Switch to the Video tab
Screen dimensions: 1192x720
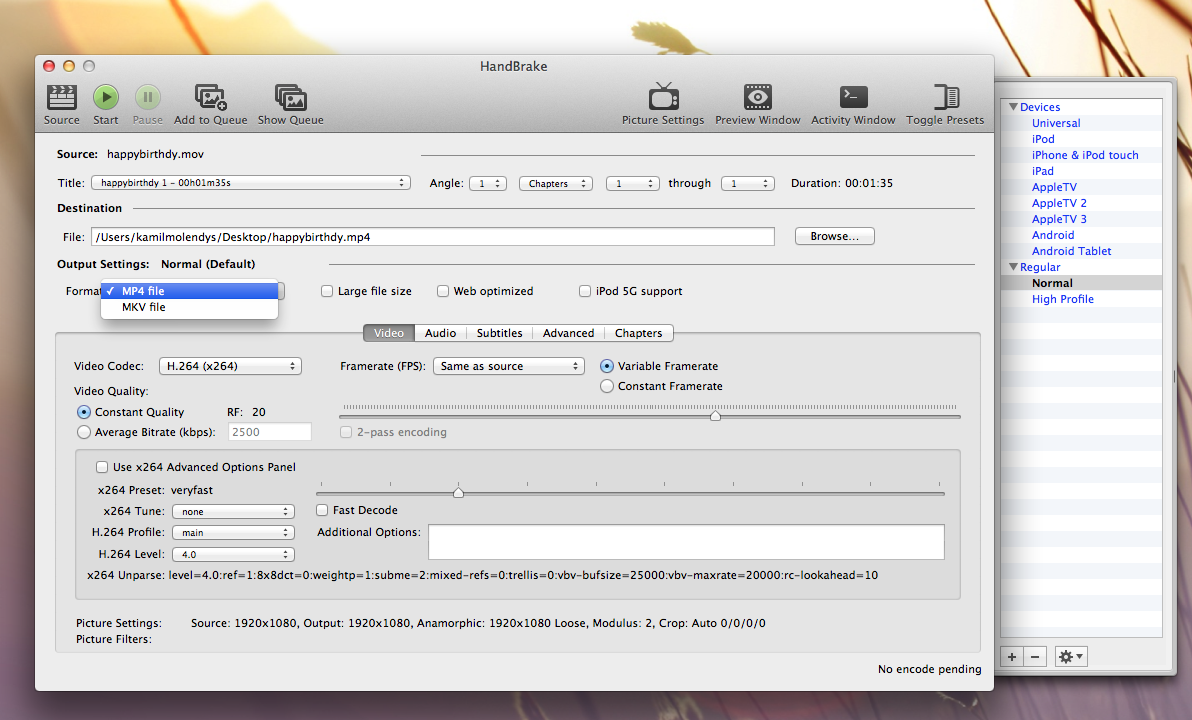pos(388,333)
